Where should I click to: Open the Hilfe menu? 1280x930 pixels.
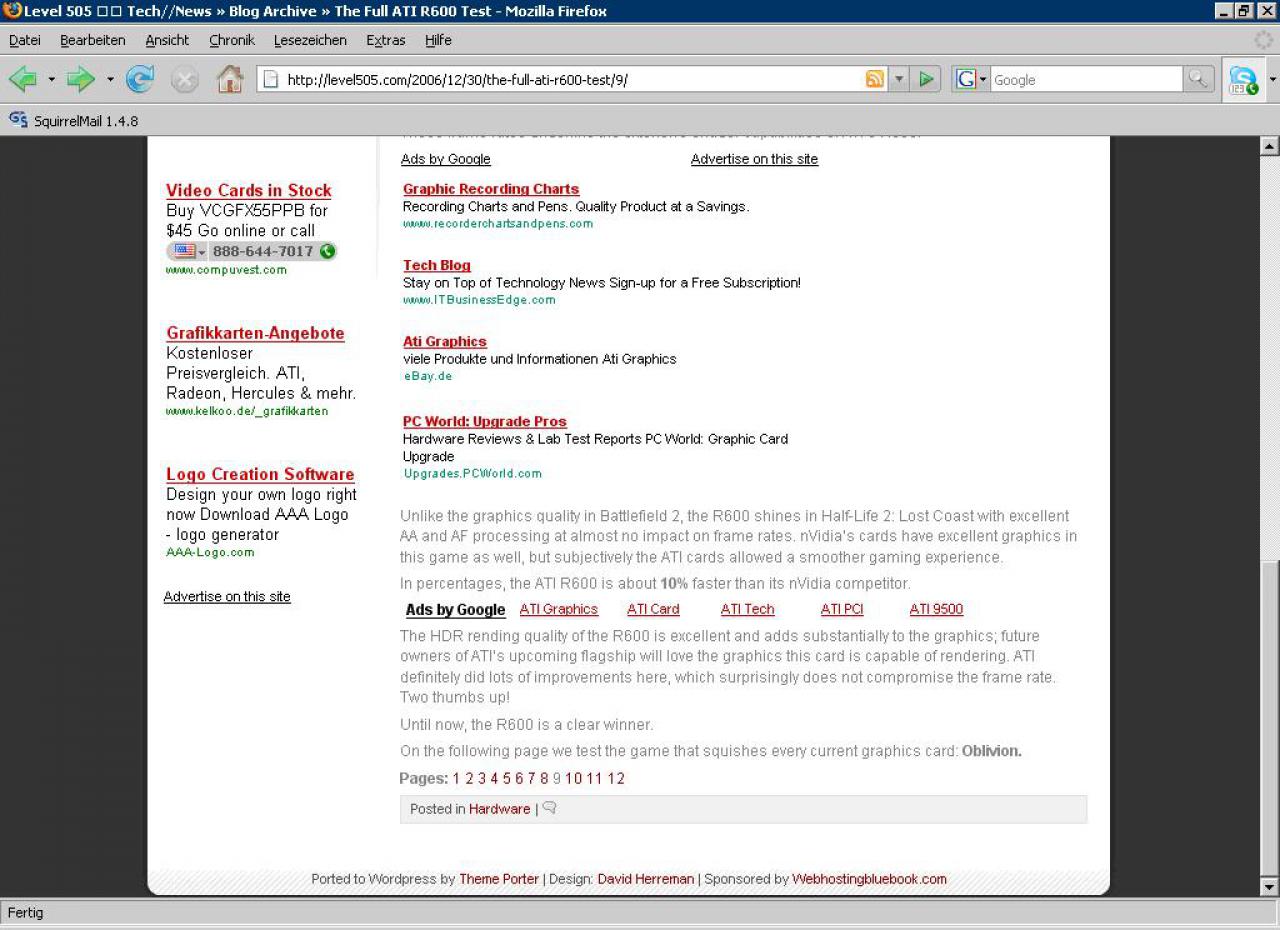tap(438, 40)
